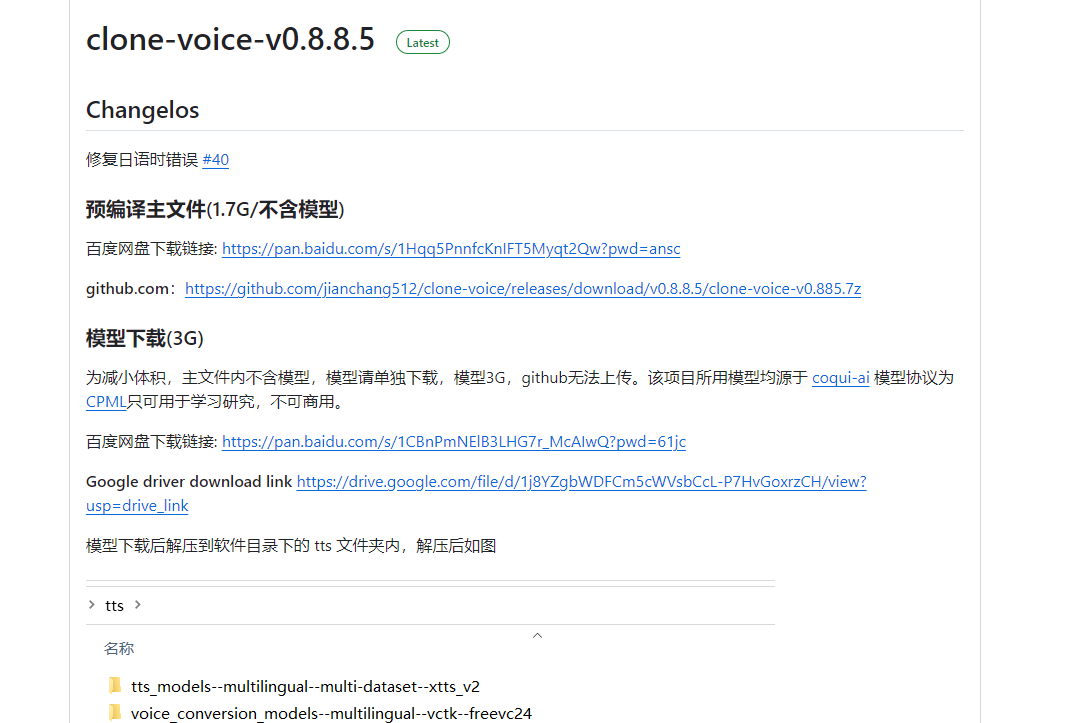Click the Changelos heading
This screenshot has width=1077, height=723.
(142, 110)
